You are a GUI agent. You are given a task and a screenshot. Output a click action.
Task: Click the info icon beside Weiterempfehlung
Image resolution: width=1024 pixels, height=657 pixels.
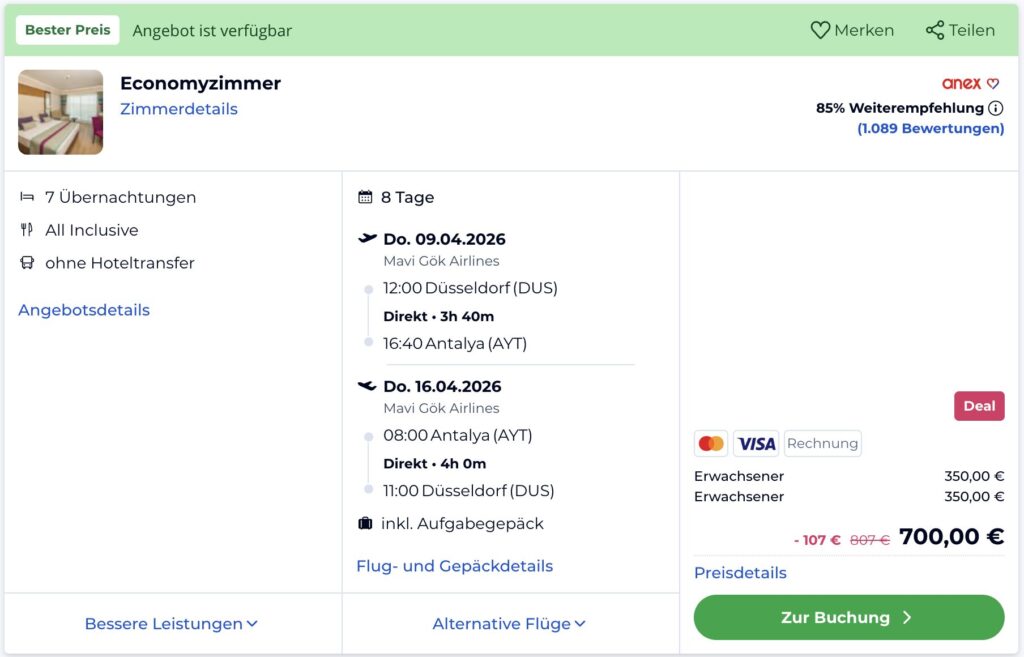tap(996, 108)
